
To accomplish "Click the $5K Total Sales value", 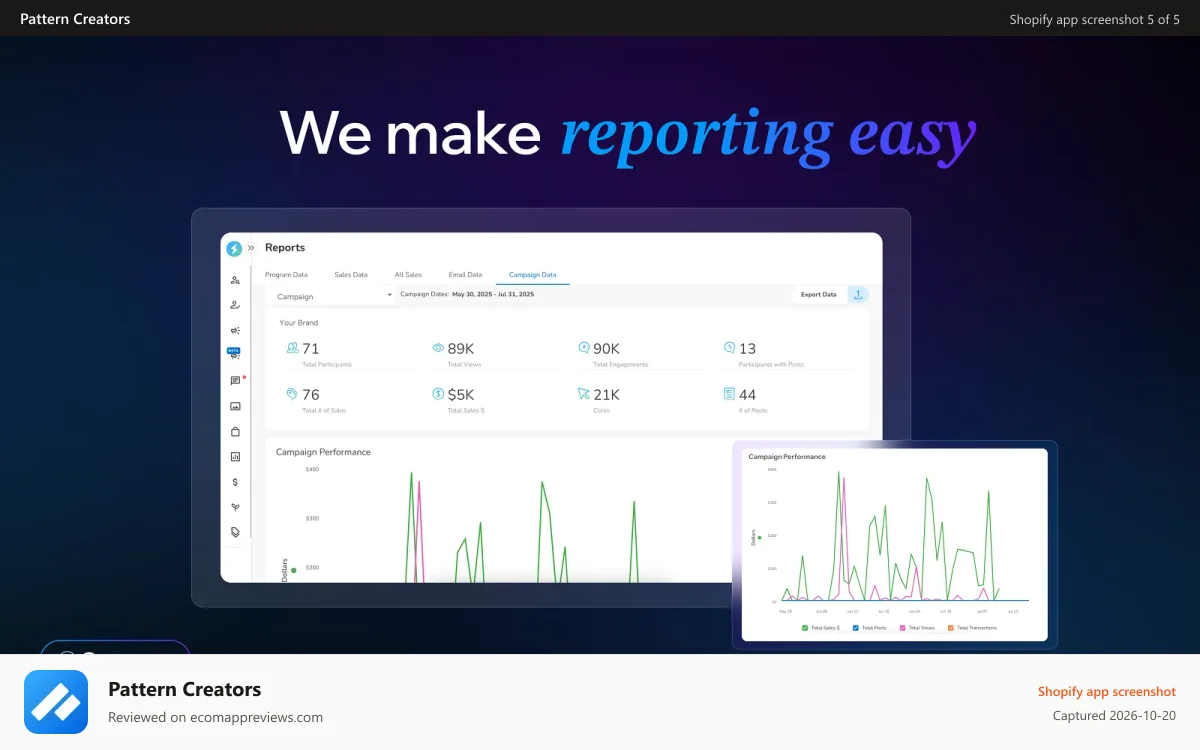I will pyautogui.click(x=461, y=395).
